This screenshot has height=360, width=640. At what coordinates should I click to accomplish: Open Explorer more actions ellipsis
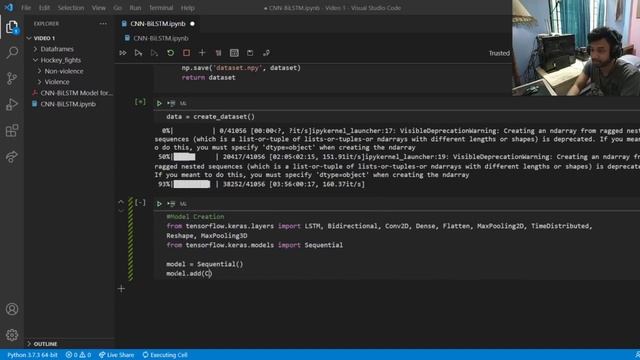coord(103,24)
